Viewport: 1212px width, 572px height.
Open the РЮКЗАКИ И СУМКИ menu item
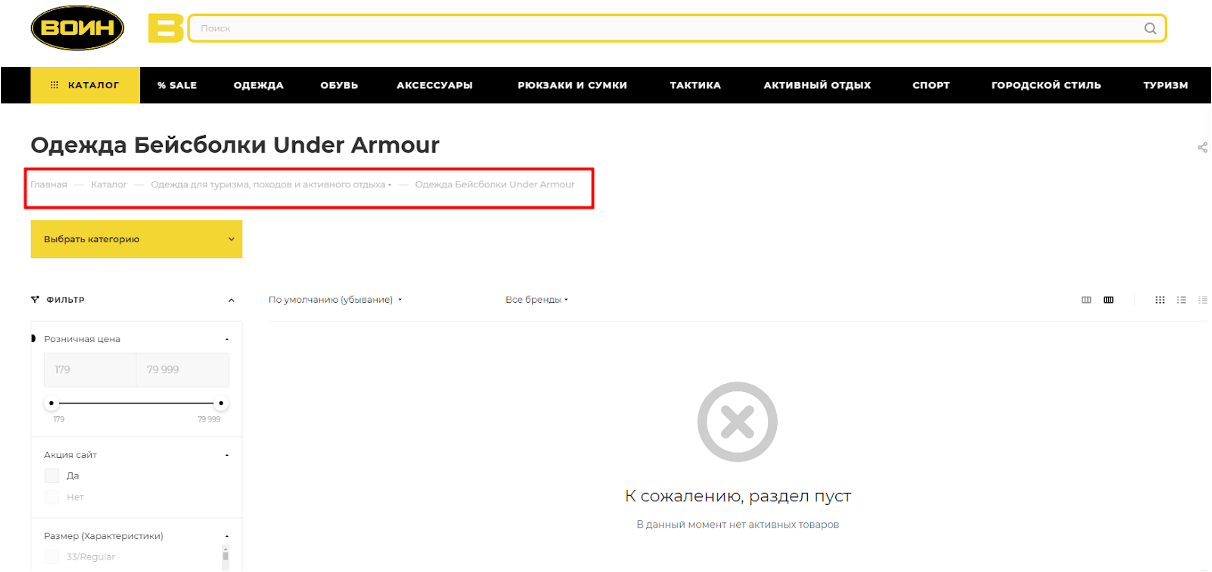click(572, 85)
